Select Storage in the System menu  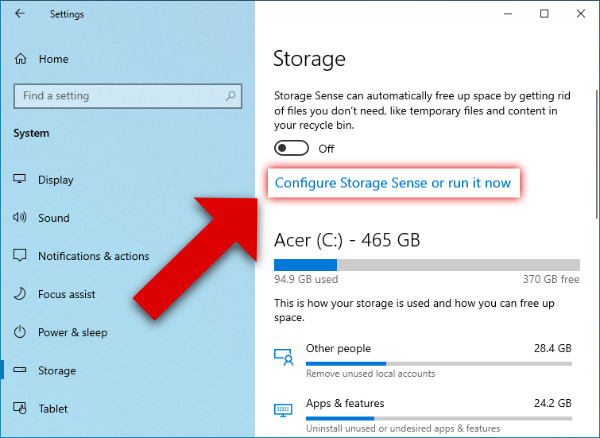click(x=57, y=370)
